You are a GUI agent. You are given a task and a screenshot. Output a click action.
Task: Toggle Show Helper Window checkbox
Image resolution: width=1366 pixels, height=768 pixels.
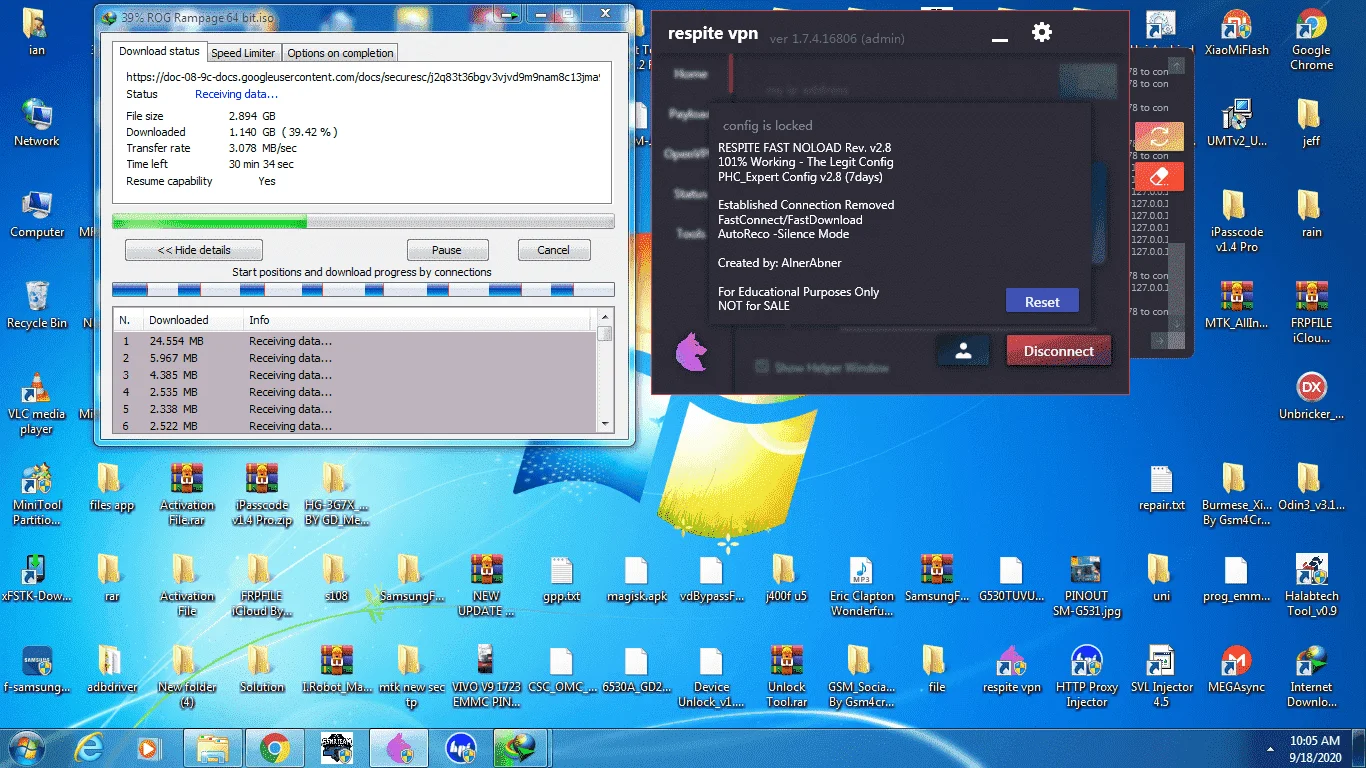tap(762, 367)
